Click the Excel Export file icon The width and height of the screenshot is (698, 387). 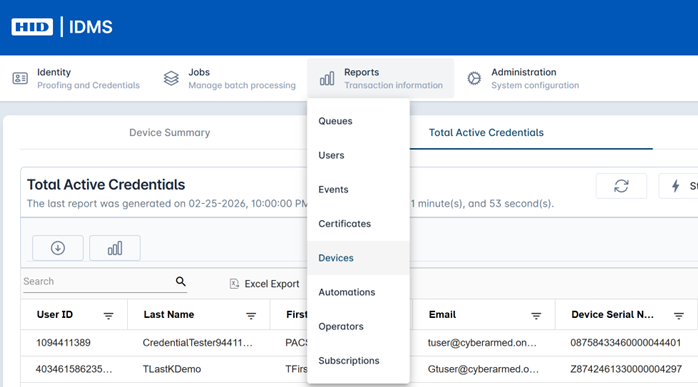click(234, 284)
